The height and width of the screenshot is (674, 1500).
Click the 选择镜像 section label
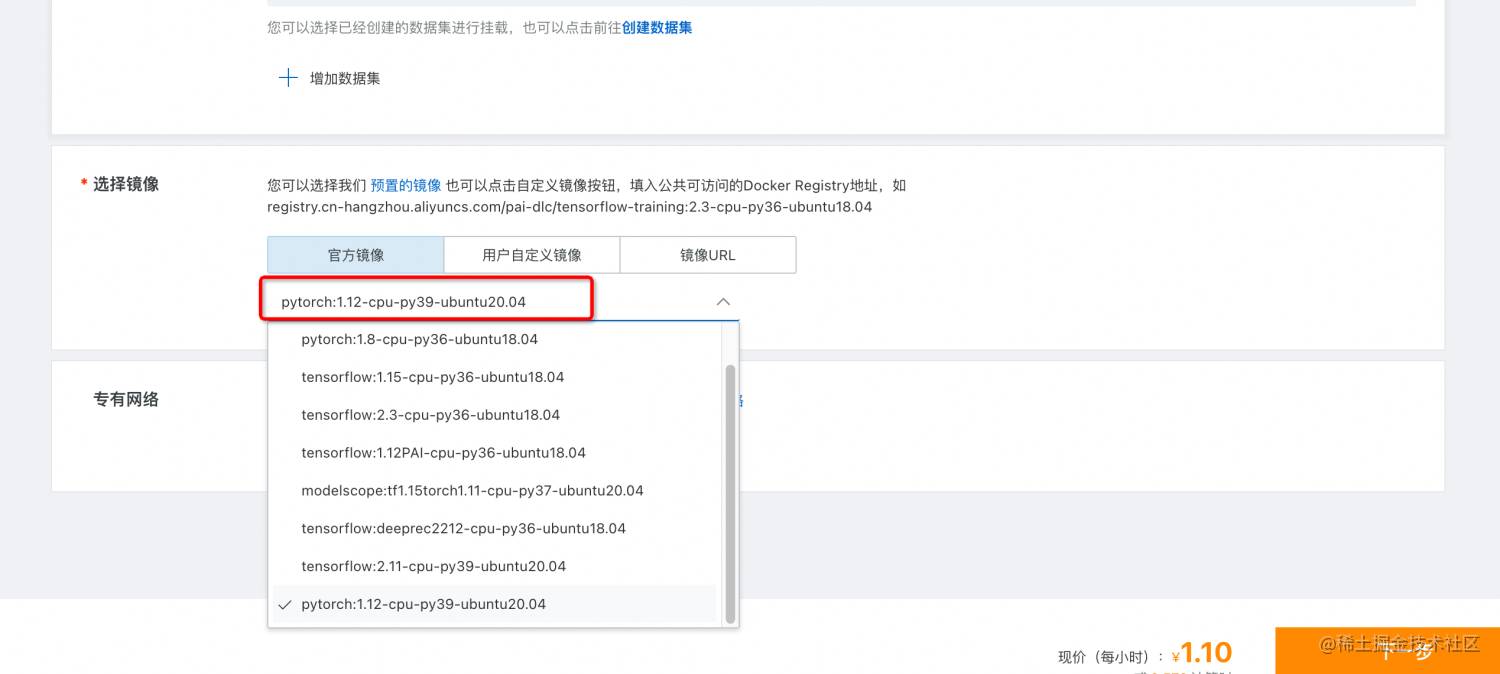point(126,184)
